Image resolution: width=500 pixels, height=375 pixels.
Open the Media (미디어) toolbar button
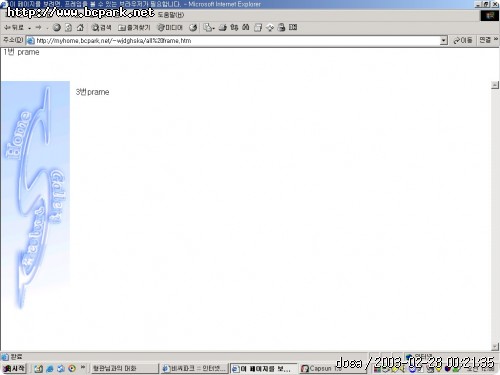170,28
